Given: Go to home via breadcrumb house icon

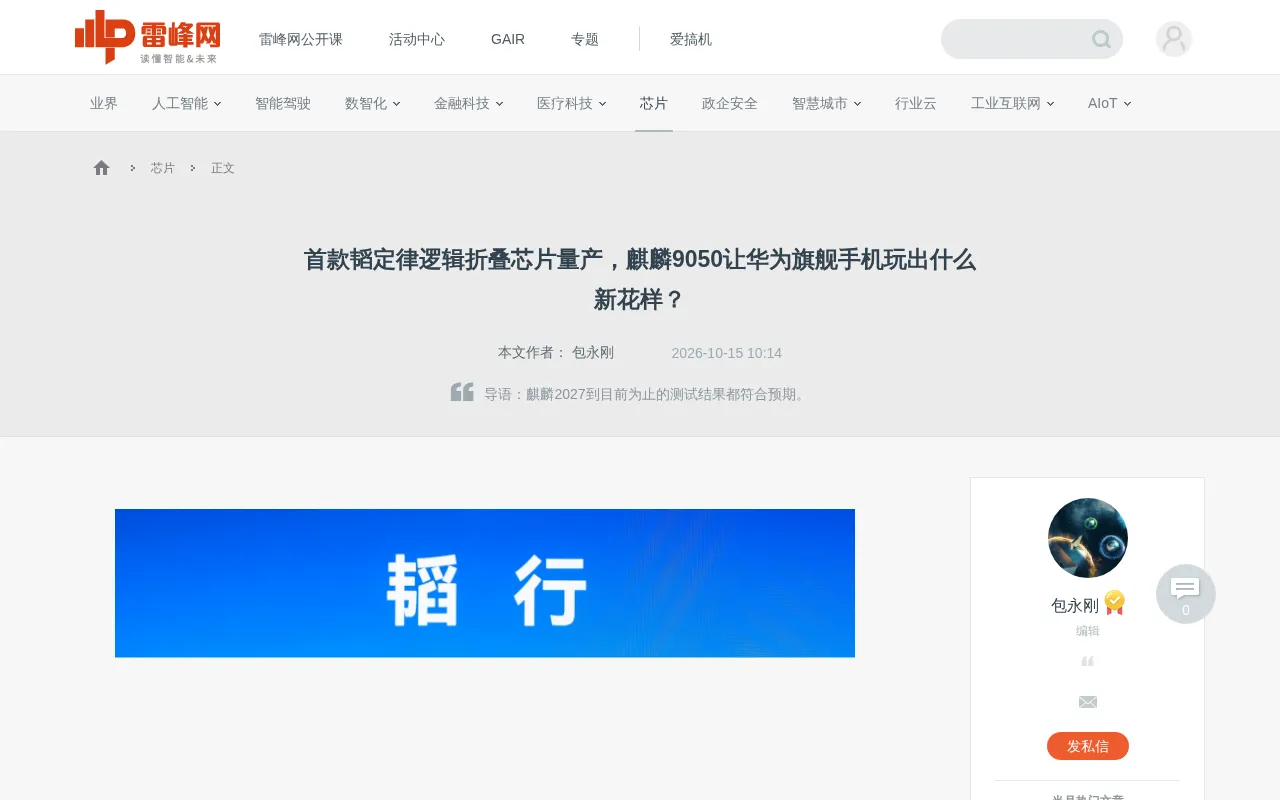Looking at the screenshot, I should [101, 168].
